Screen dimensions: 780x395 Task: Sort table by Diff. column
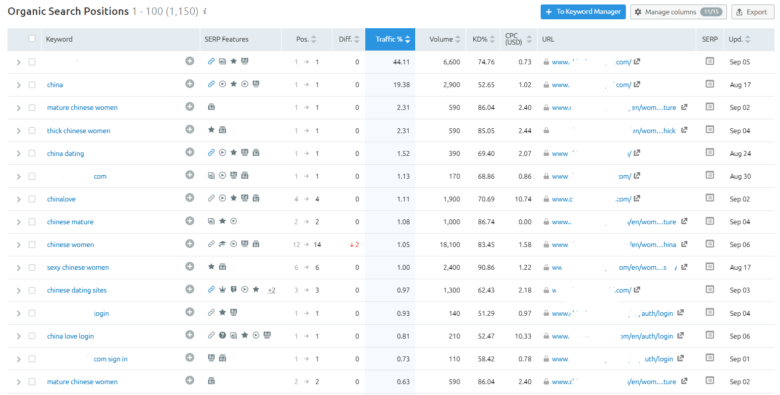(x=349, y=39)
